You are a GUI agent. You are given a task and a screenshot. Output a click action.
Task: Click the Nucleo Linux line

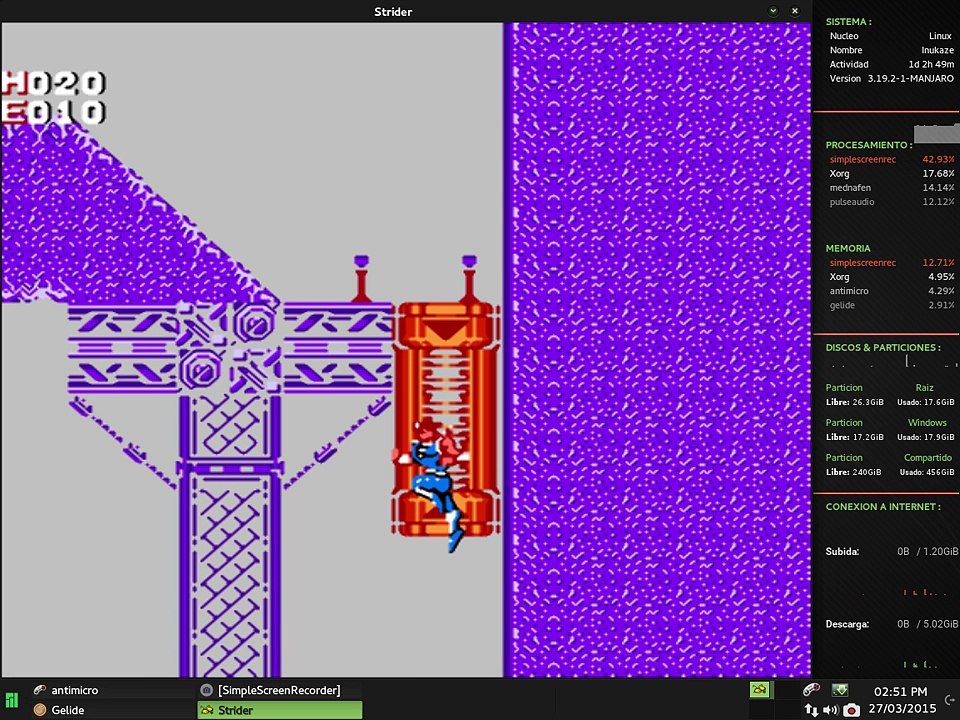point(891,36)
